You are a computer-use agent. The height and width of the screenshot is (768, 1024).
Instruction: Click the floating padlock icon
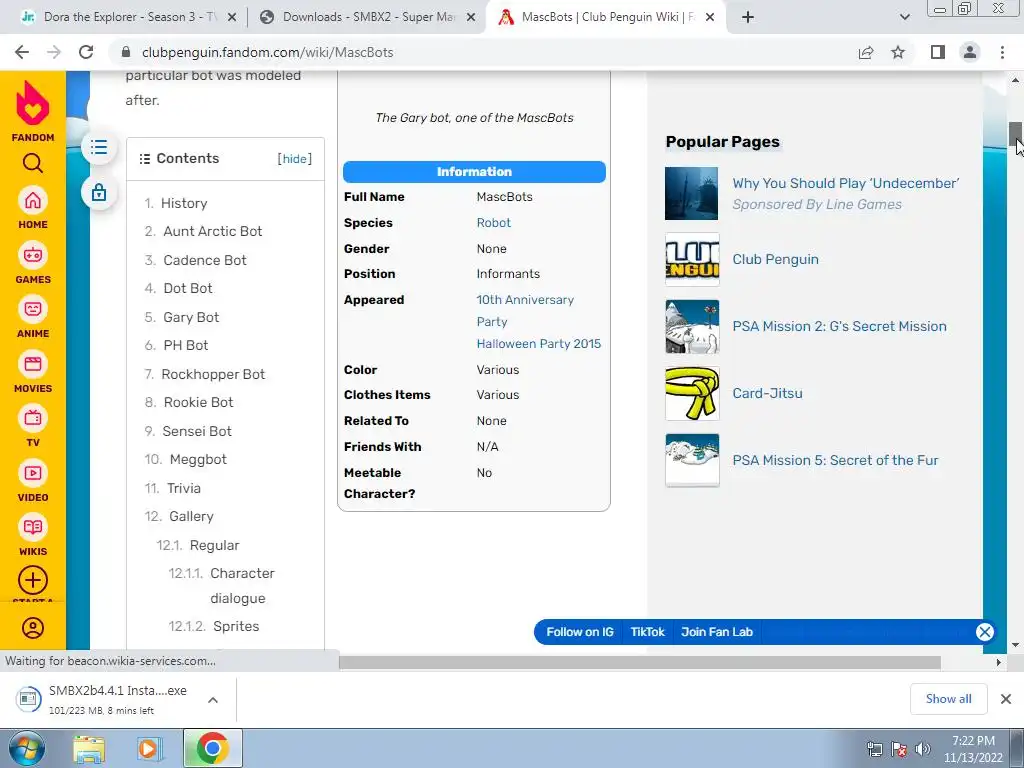point(99,193)
